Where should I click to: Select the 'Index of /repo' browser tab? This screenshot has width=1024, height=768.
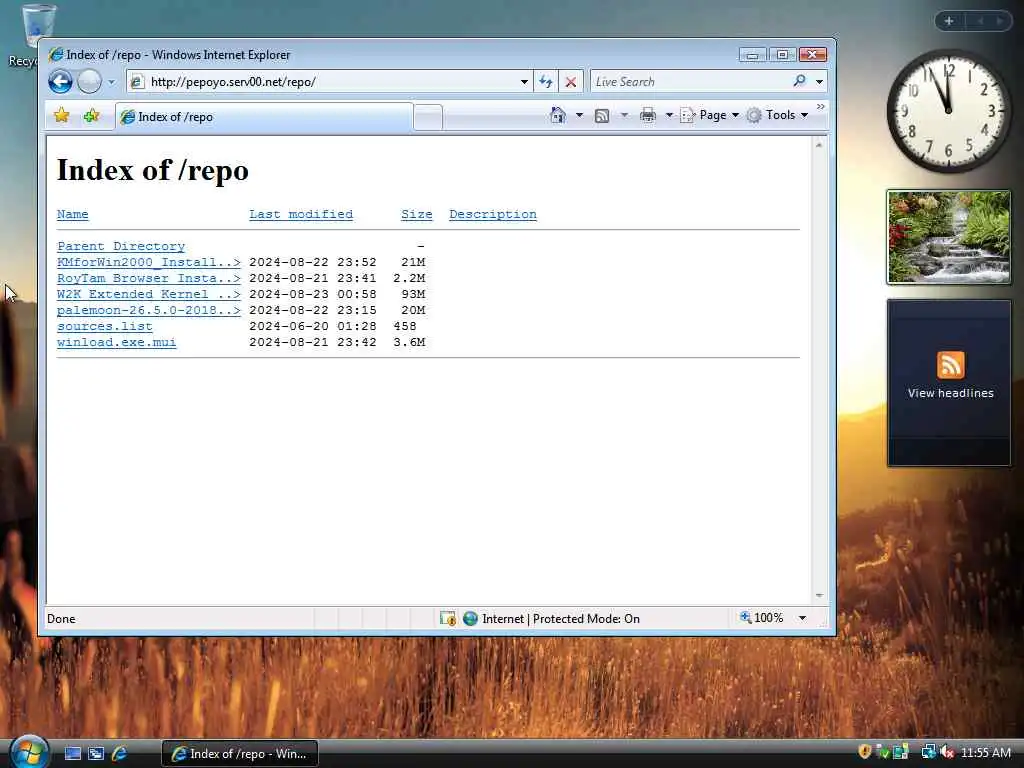click(264, 117)
